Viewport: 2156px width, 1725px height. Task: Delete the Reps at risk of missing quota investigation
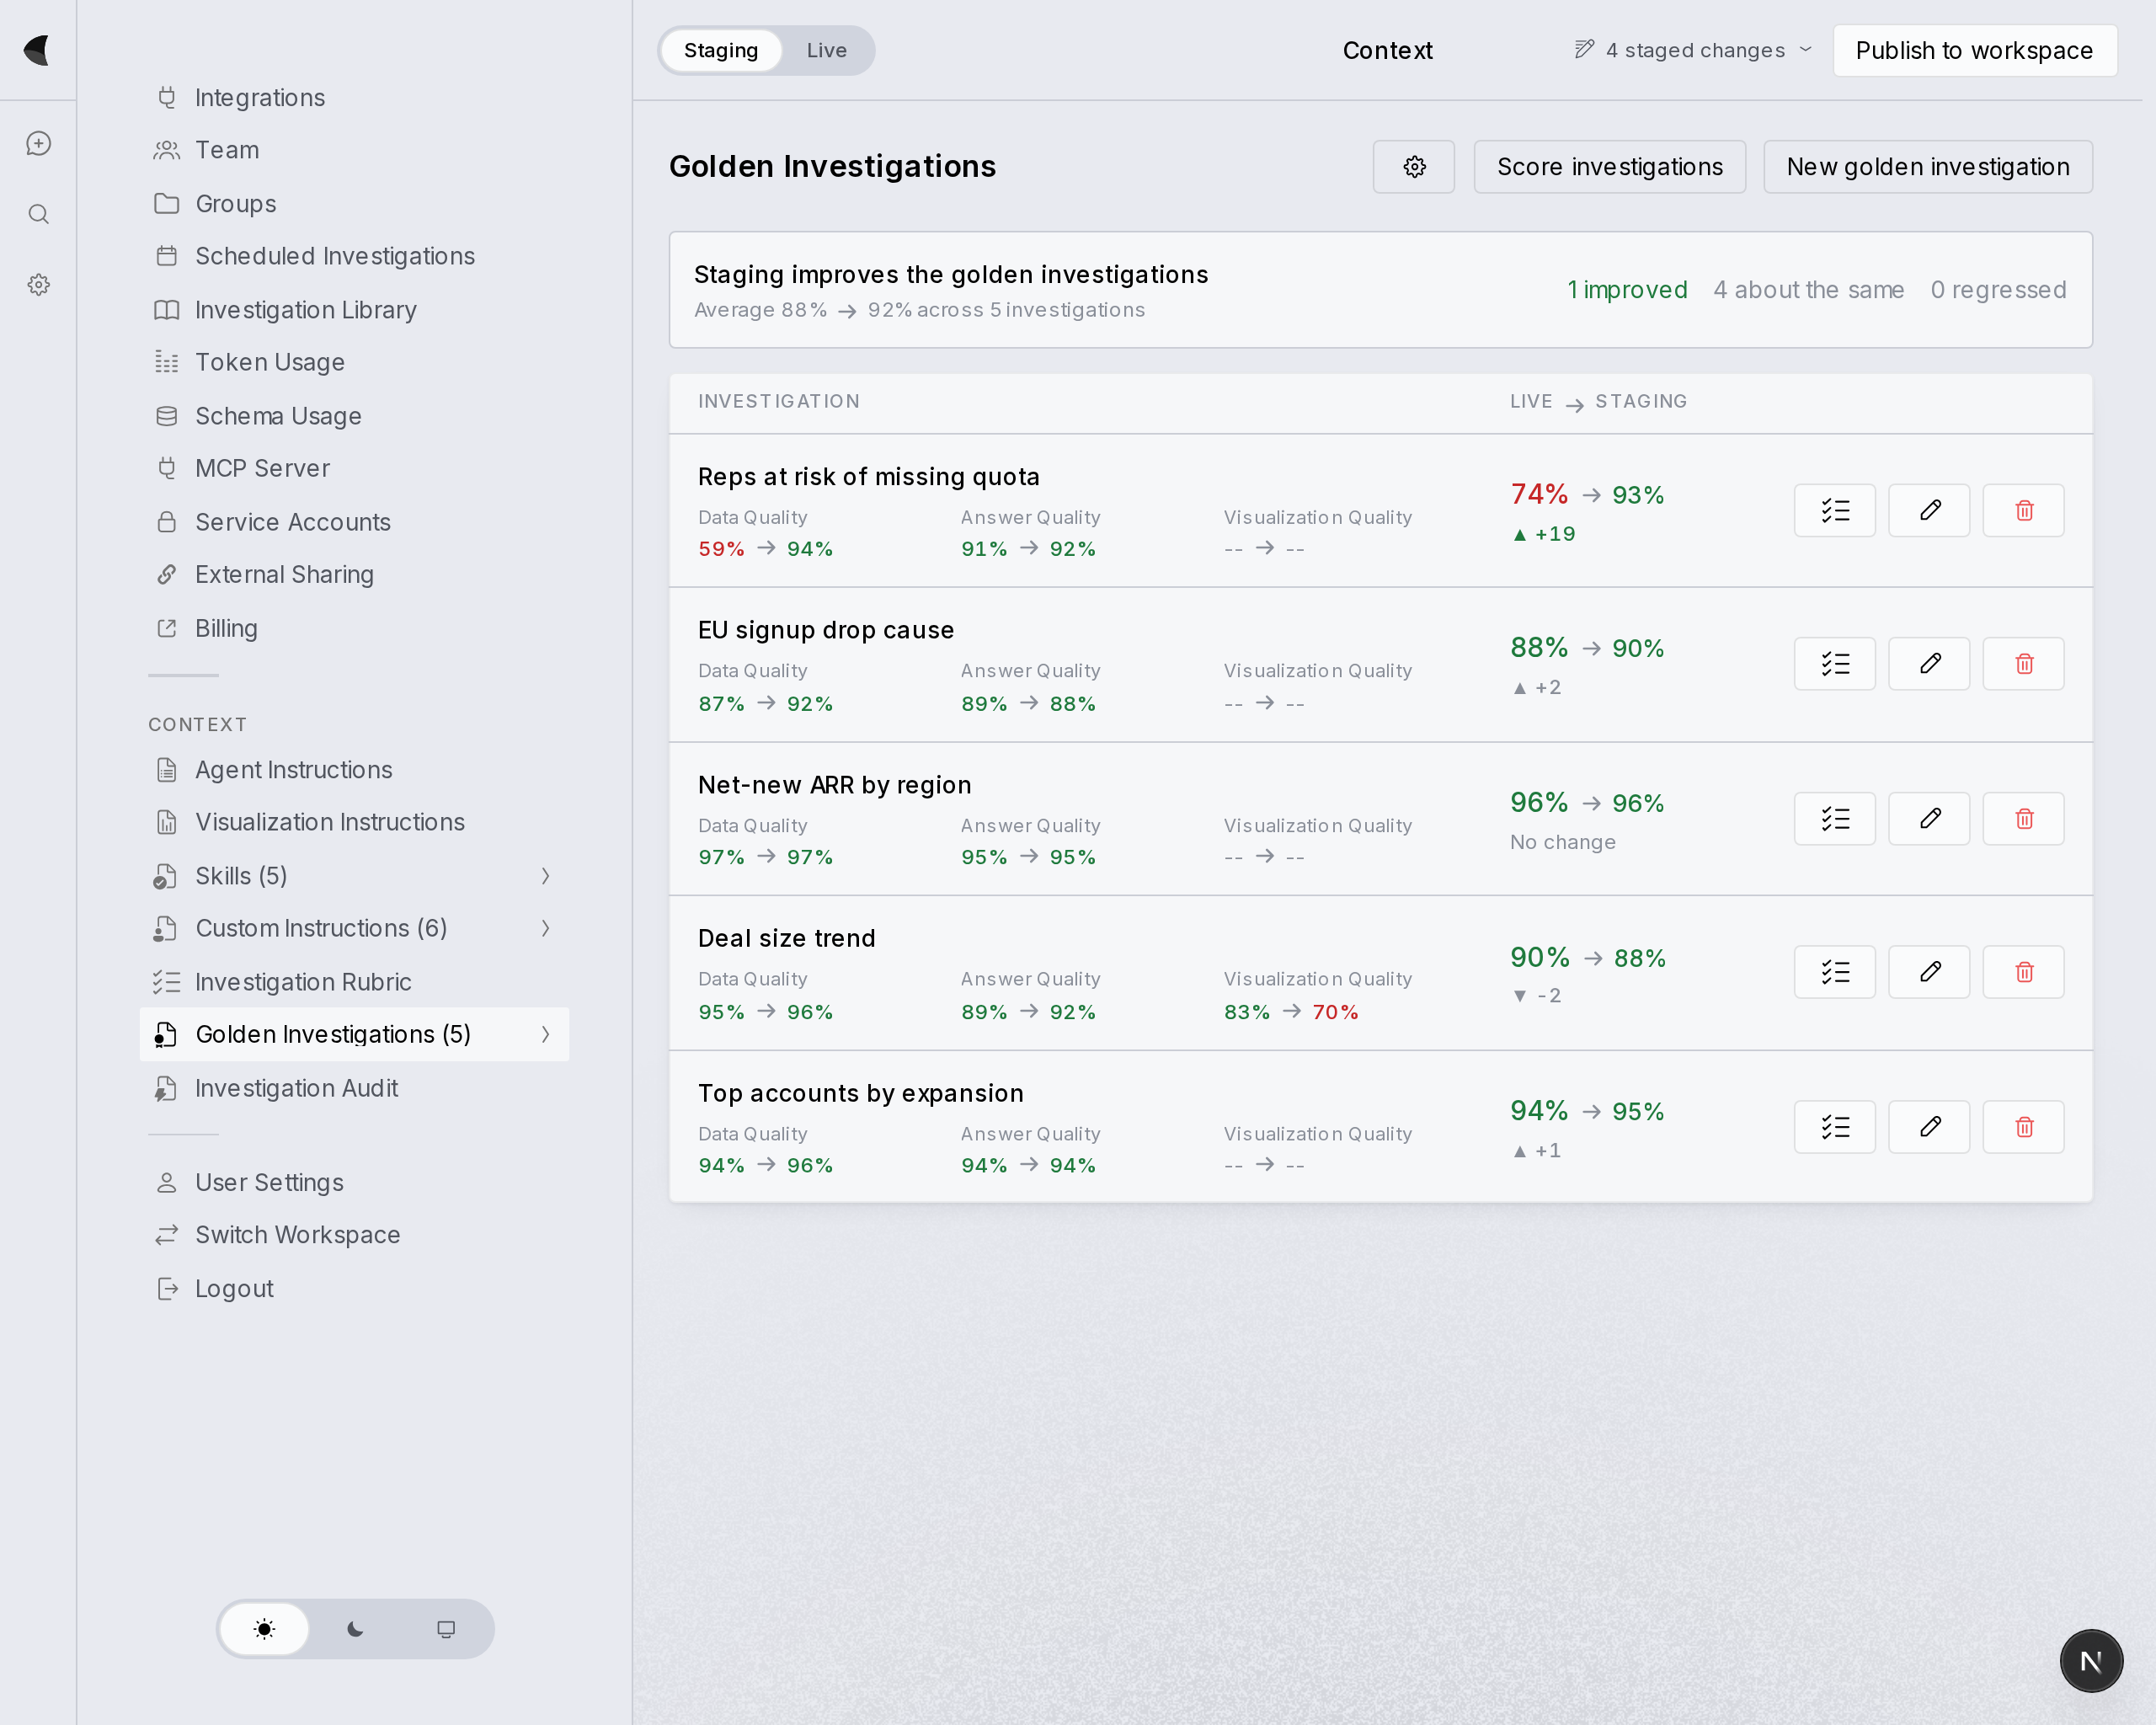point(2023,511)
